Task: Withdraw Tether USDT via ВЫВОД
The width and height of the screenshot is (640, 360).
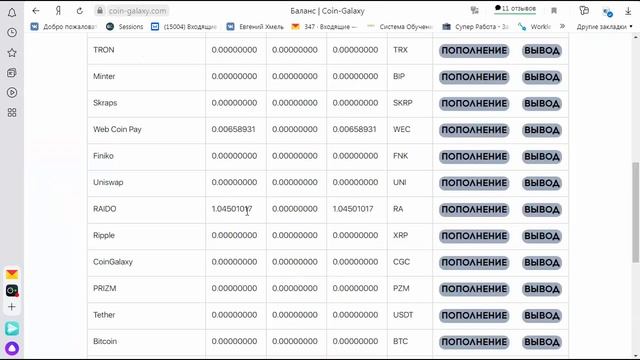Action: (542, 316)
